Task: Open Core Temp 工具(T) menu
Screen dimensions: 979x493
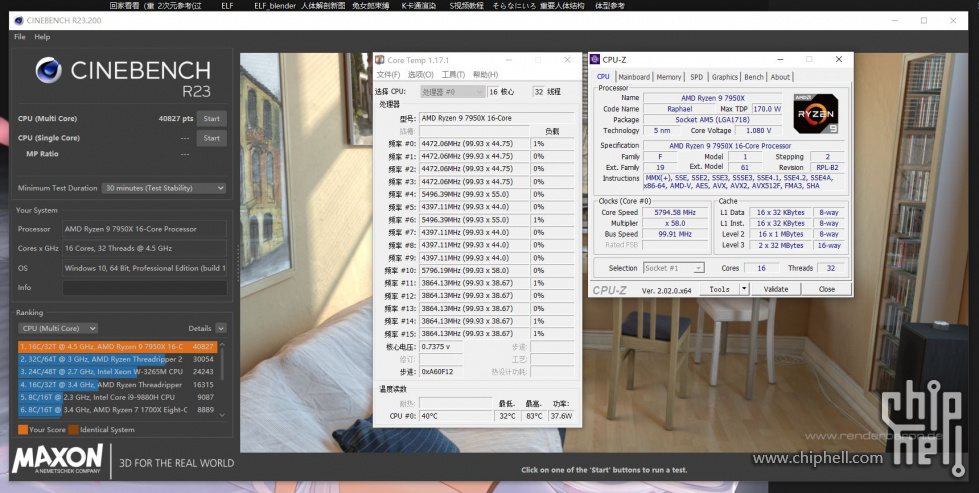Action: 453,74
